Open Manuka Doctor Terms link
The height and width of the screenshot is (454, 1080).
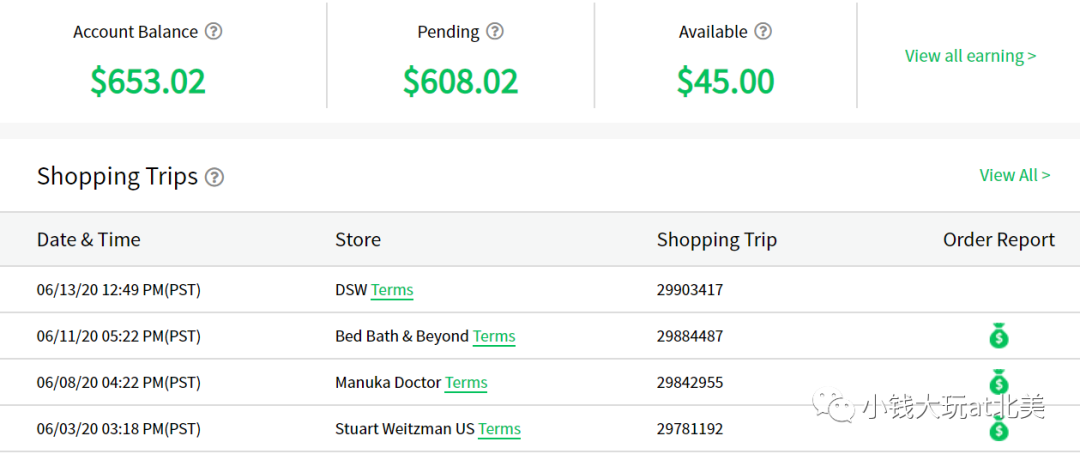coord(466,382)
